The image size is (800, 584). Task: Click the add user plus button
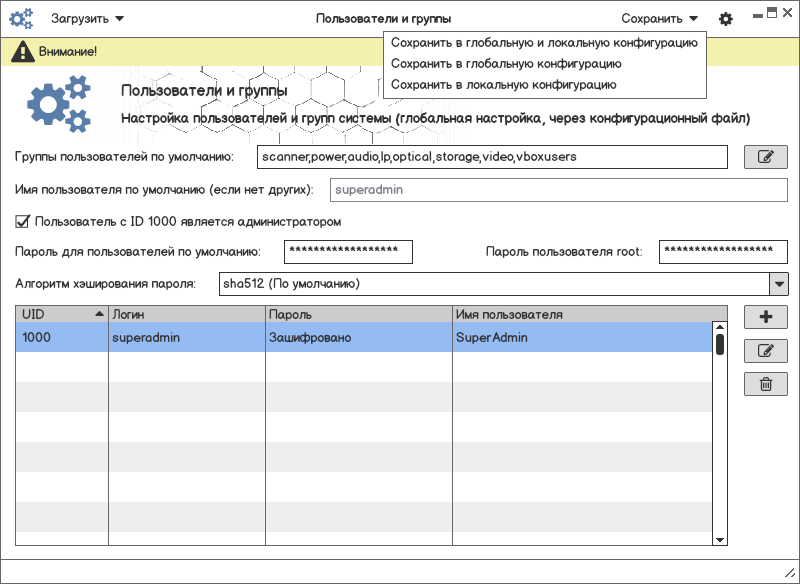click(x=766, y=317)
